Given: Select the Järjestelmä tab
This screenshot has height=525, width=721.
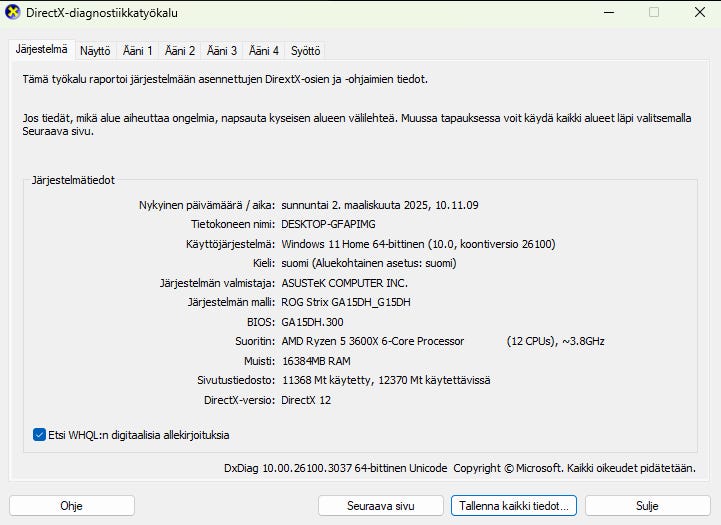Looking at the screenshot, I should click(x=41, y=49).
